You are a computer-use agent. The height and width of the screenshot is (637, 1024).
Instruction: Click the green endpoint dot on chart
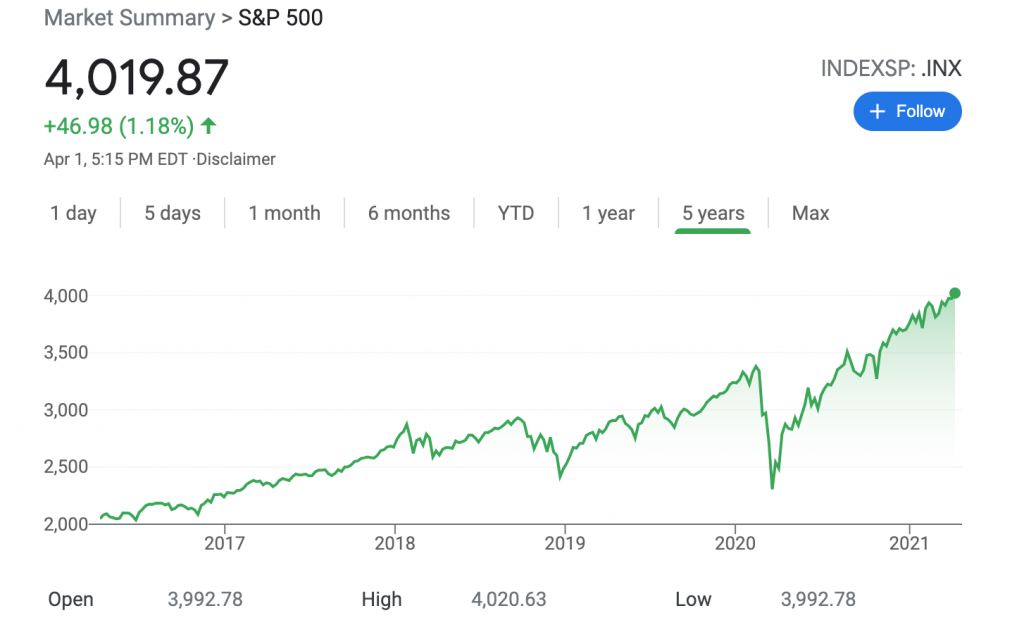coord(954,293)
